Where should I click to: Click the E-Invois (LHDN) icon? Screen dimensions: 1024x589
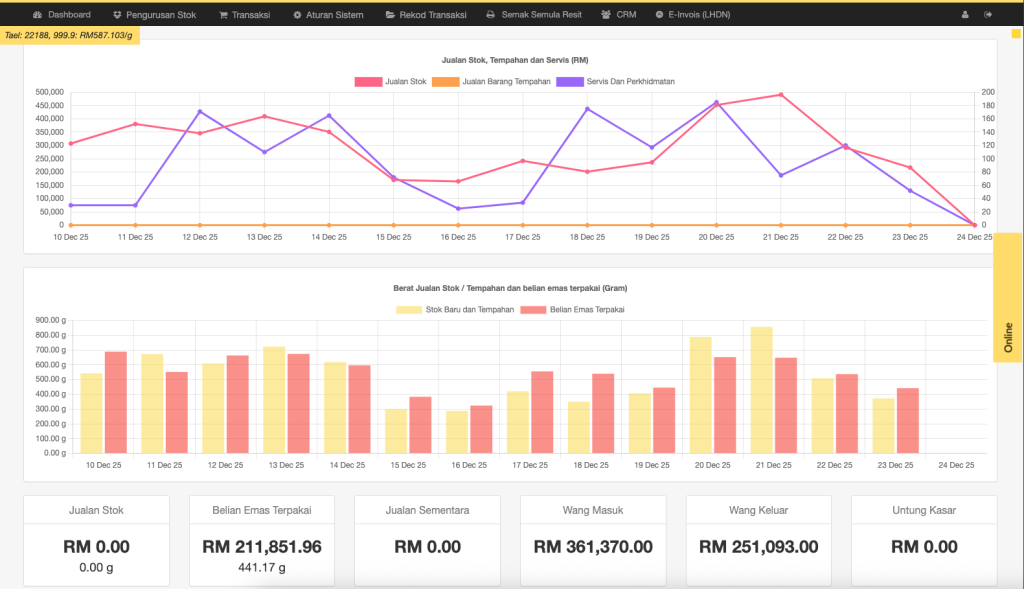click(659, 15)
